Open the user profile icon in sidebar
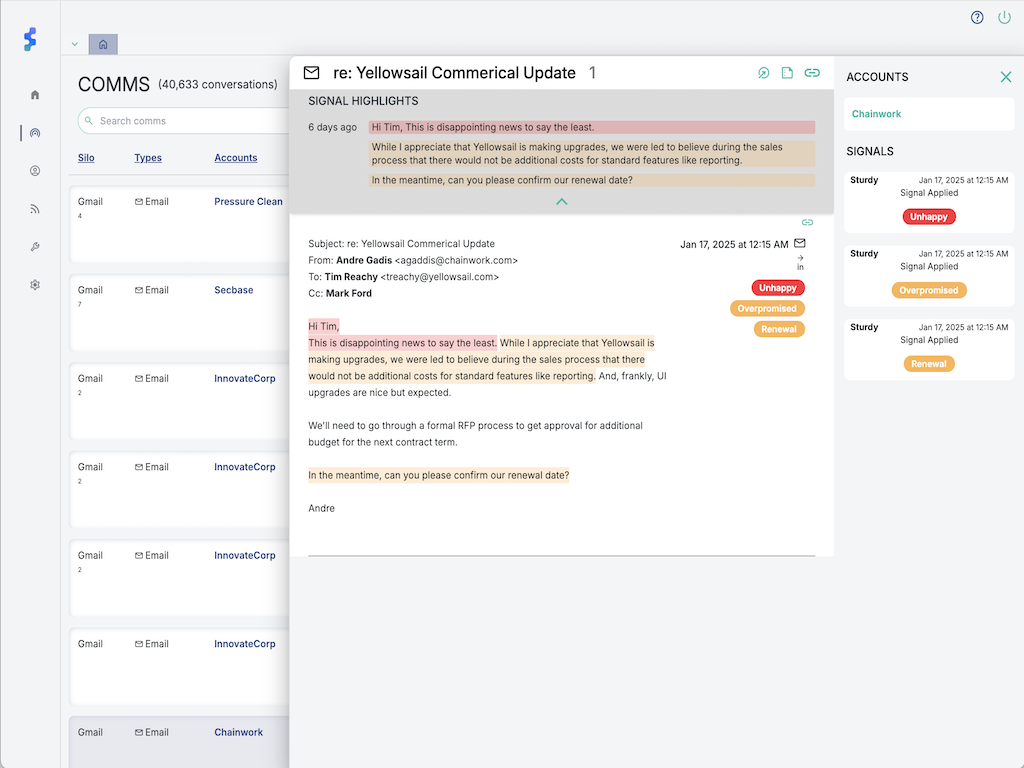Screen dimensions: 1024x768 35,171
